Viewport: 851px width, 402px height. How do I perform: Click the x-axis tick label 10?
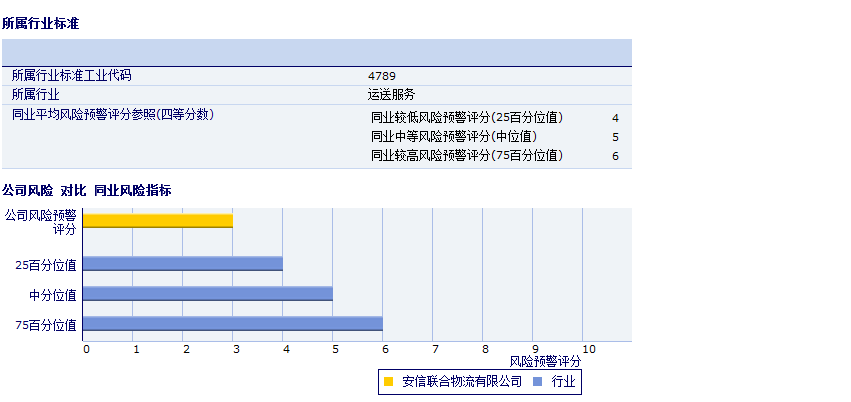click(589, 349)
